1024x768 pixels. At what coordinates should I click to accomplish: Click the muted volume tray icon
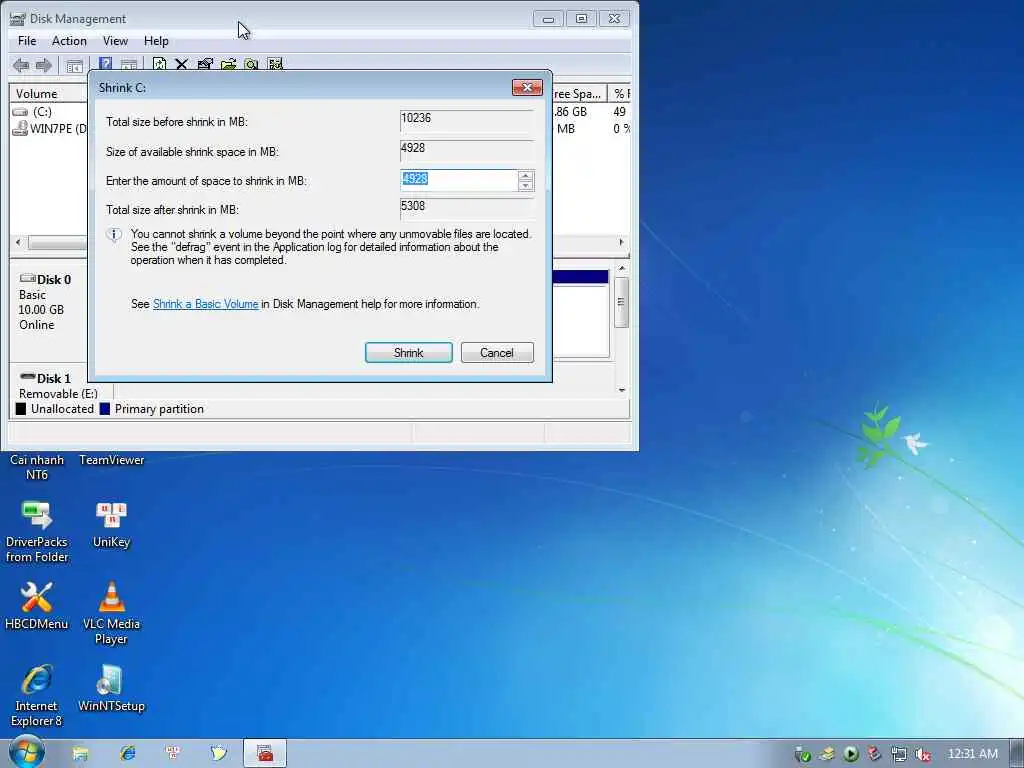[x=923, y=754]
